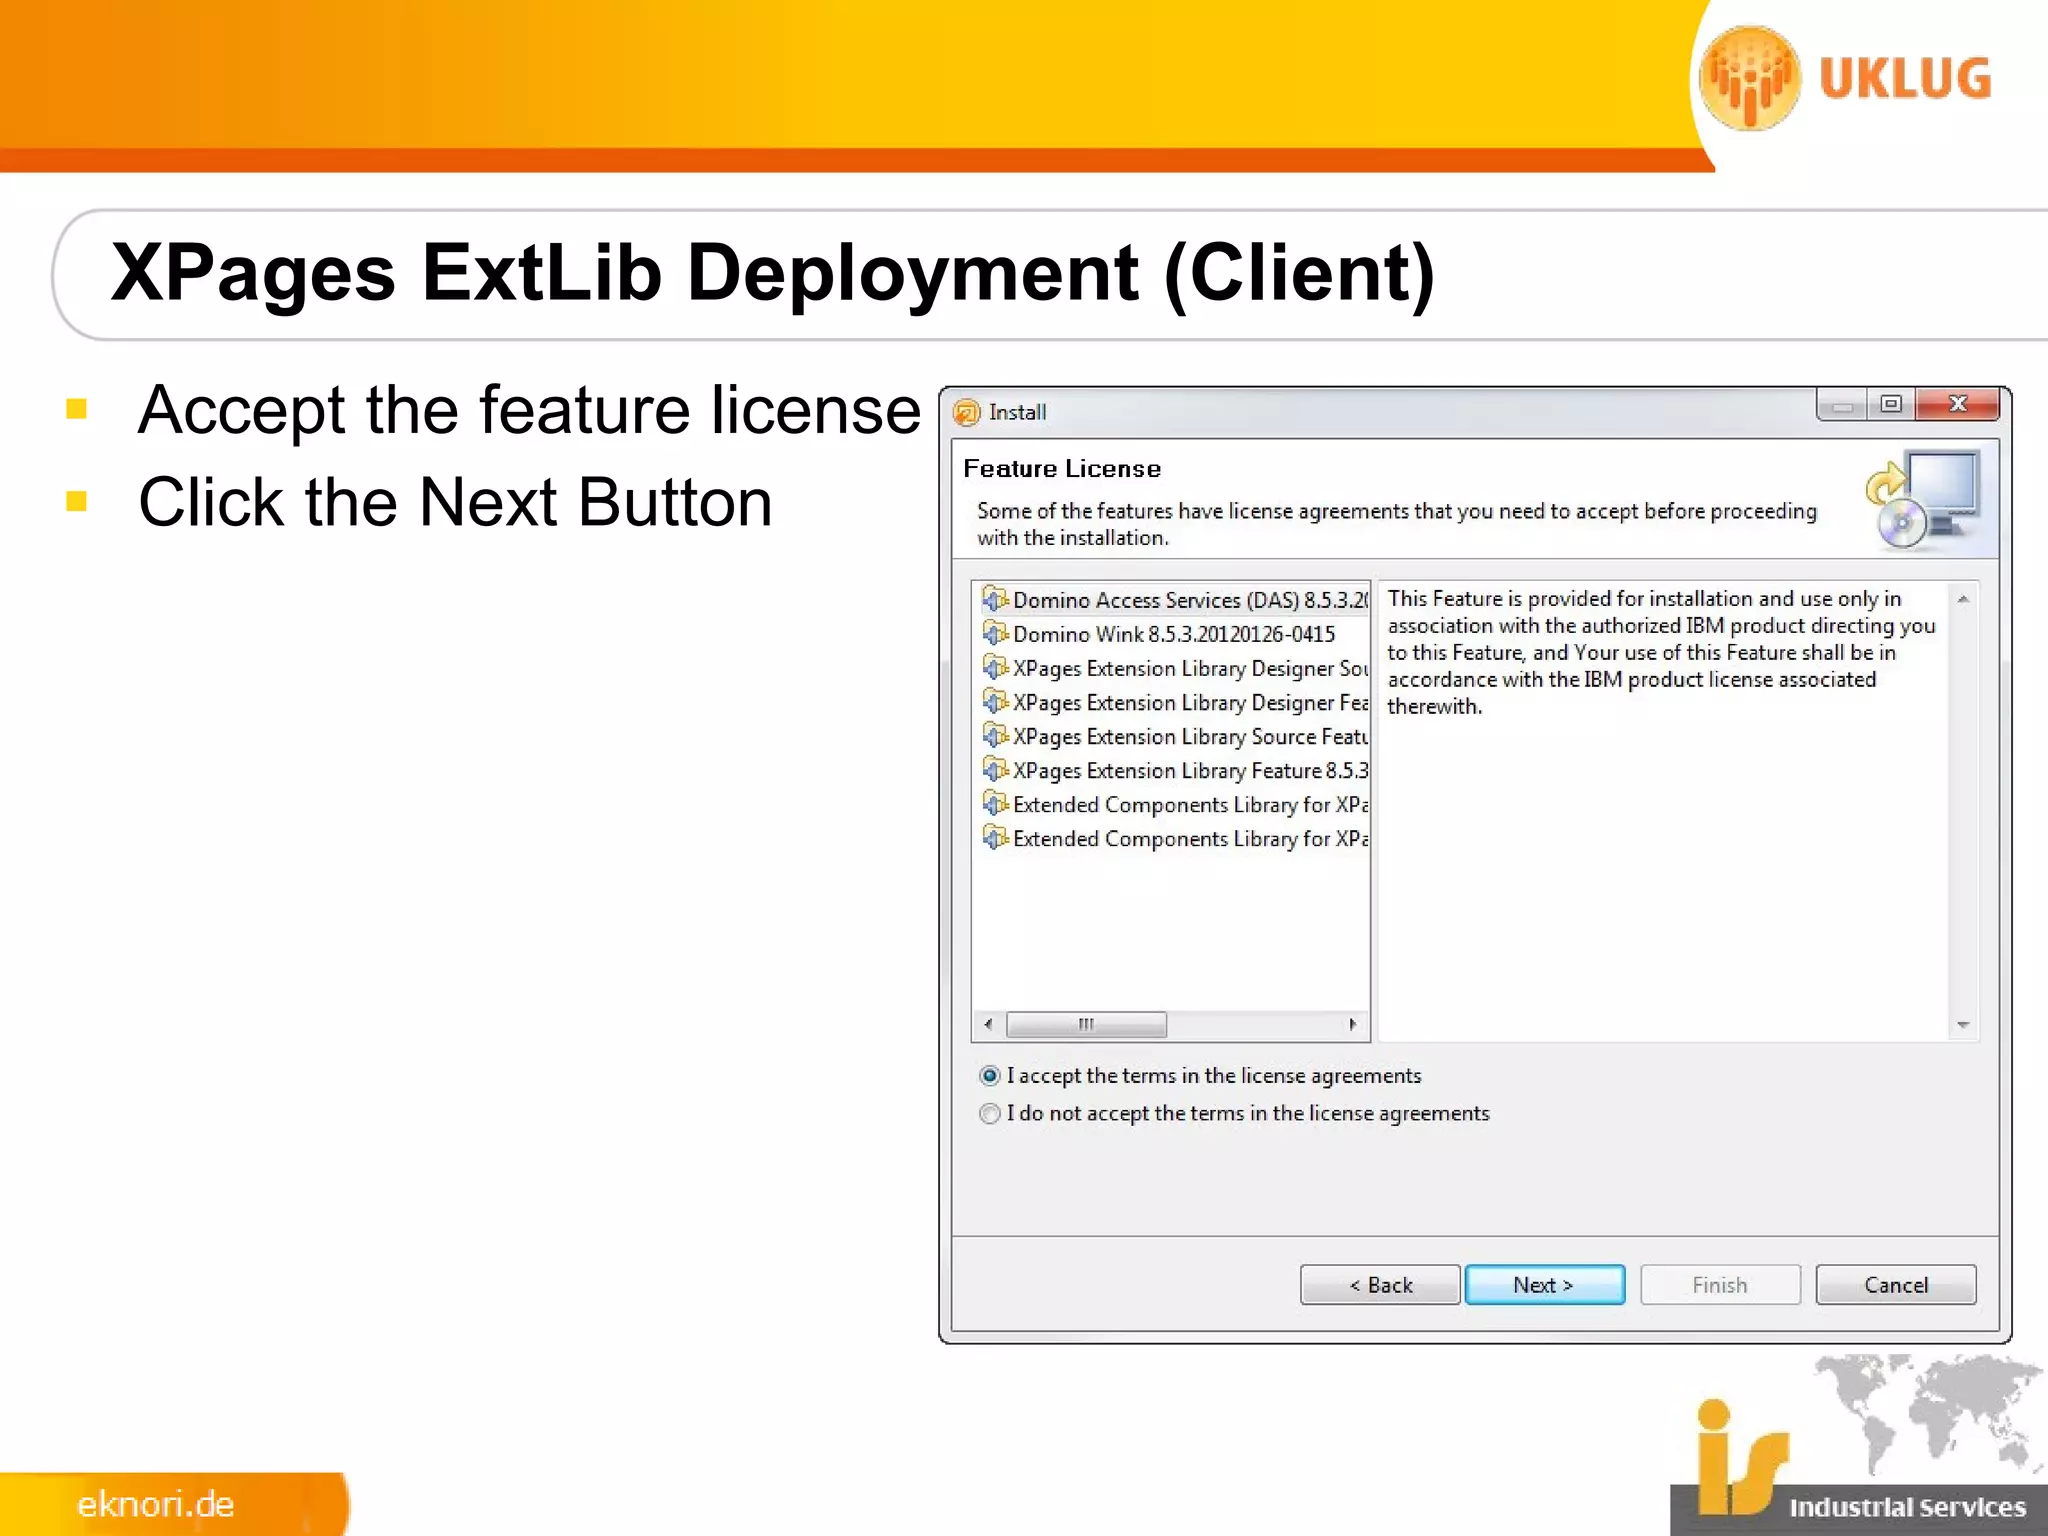2048x1536 pixels.
Task: Click icon beside XPages Extension Library Feature 8.5.3
Action: pyautogui.click(x=995, y=769)
